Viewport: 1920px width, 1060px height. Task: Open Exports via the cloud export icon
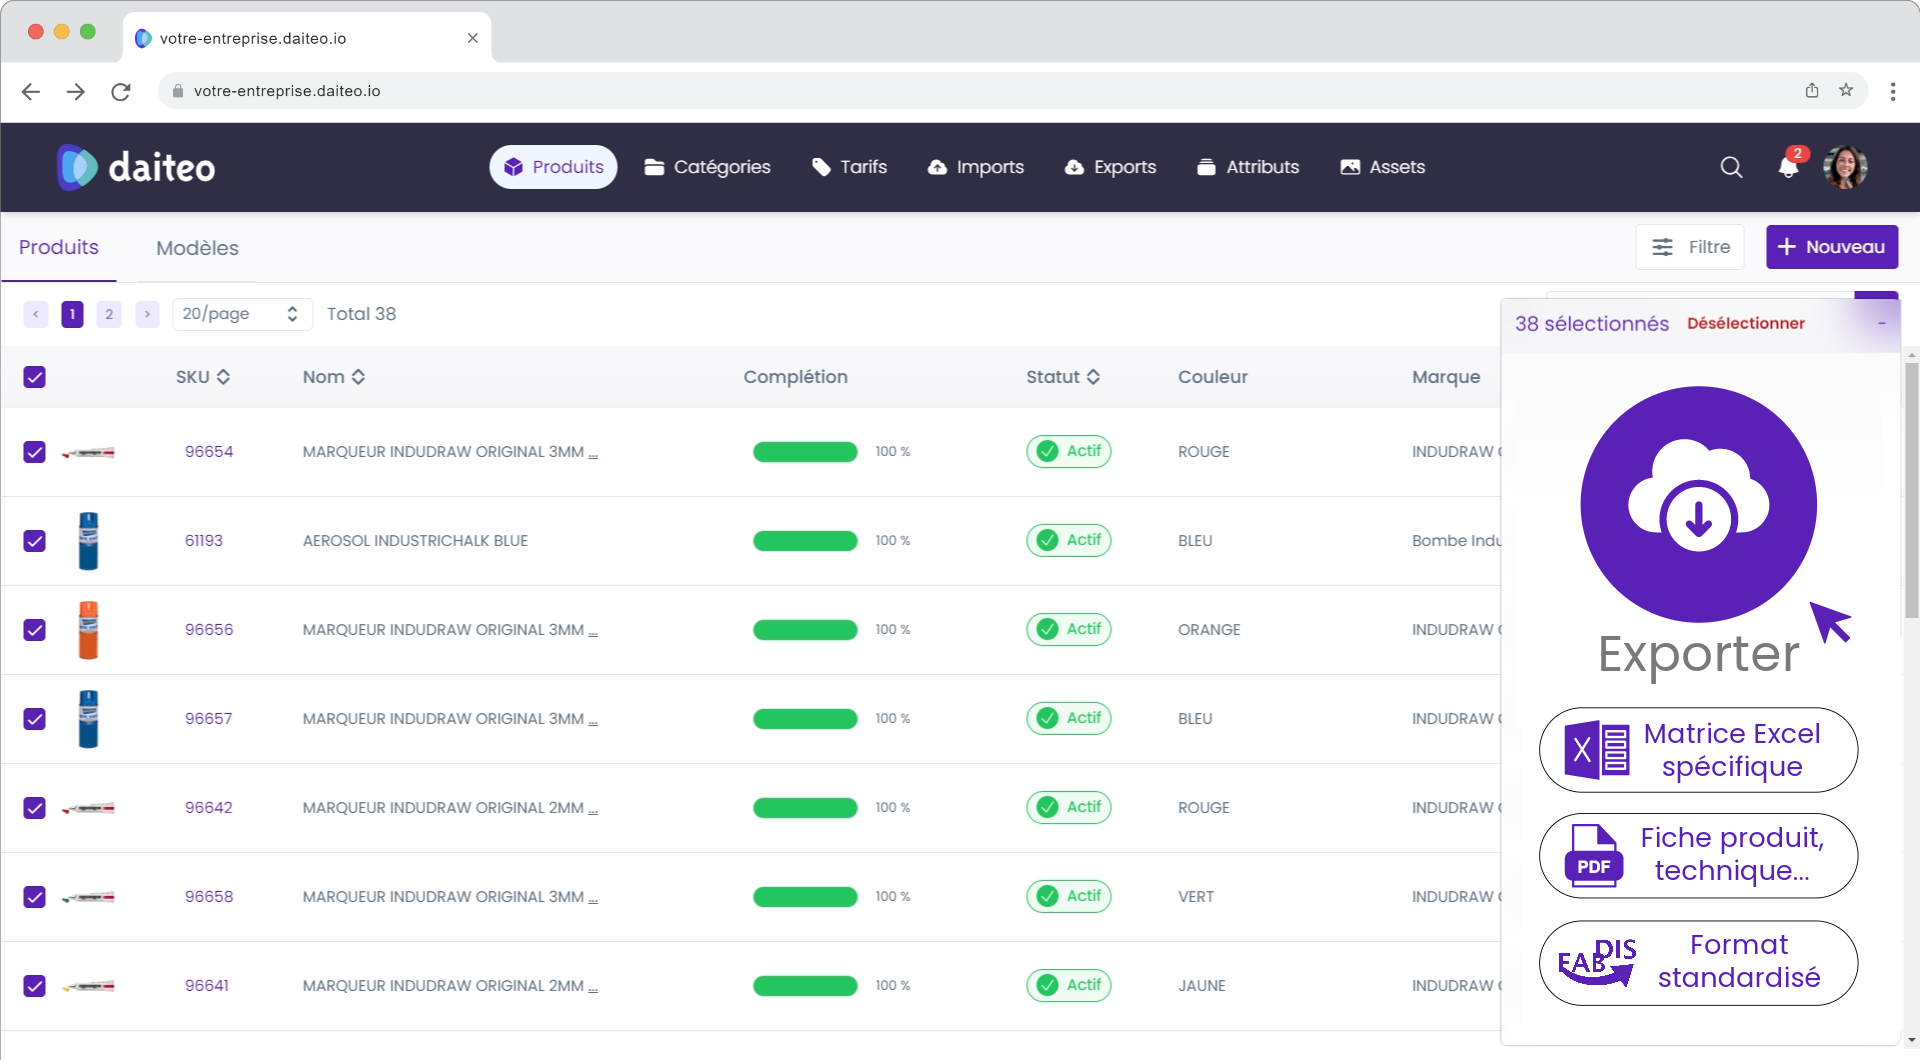(1074, 167)
